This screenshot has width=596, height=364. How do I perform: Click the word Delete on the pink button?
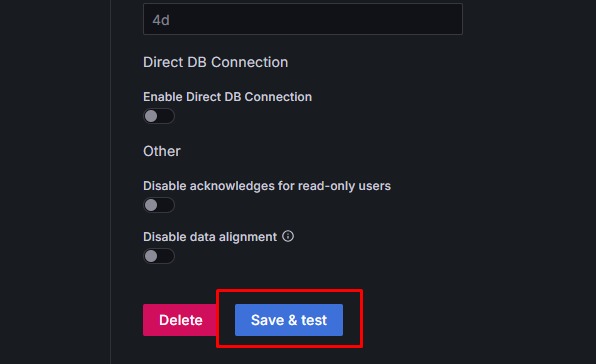coord(181,320)
